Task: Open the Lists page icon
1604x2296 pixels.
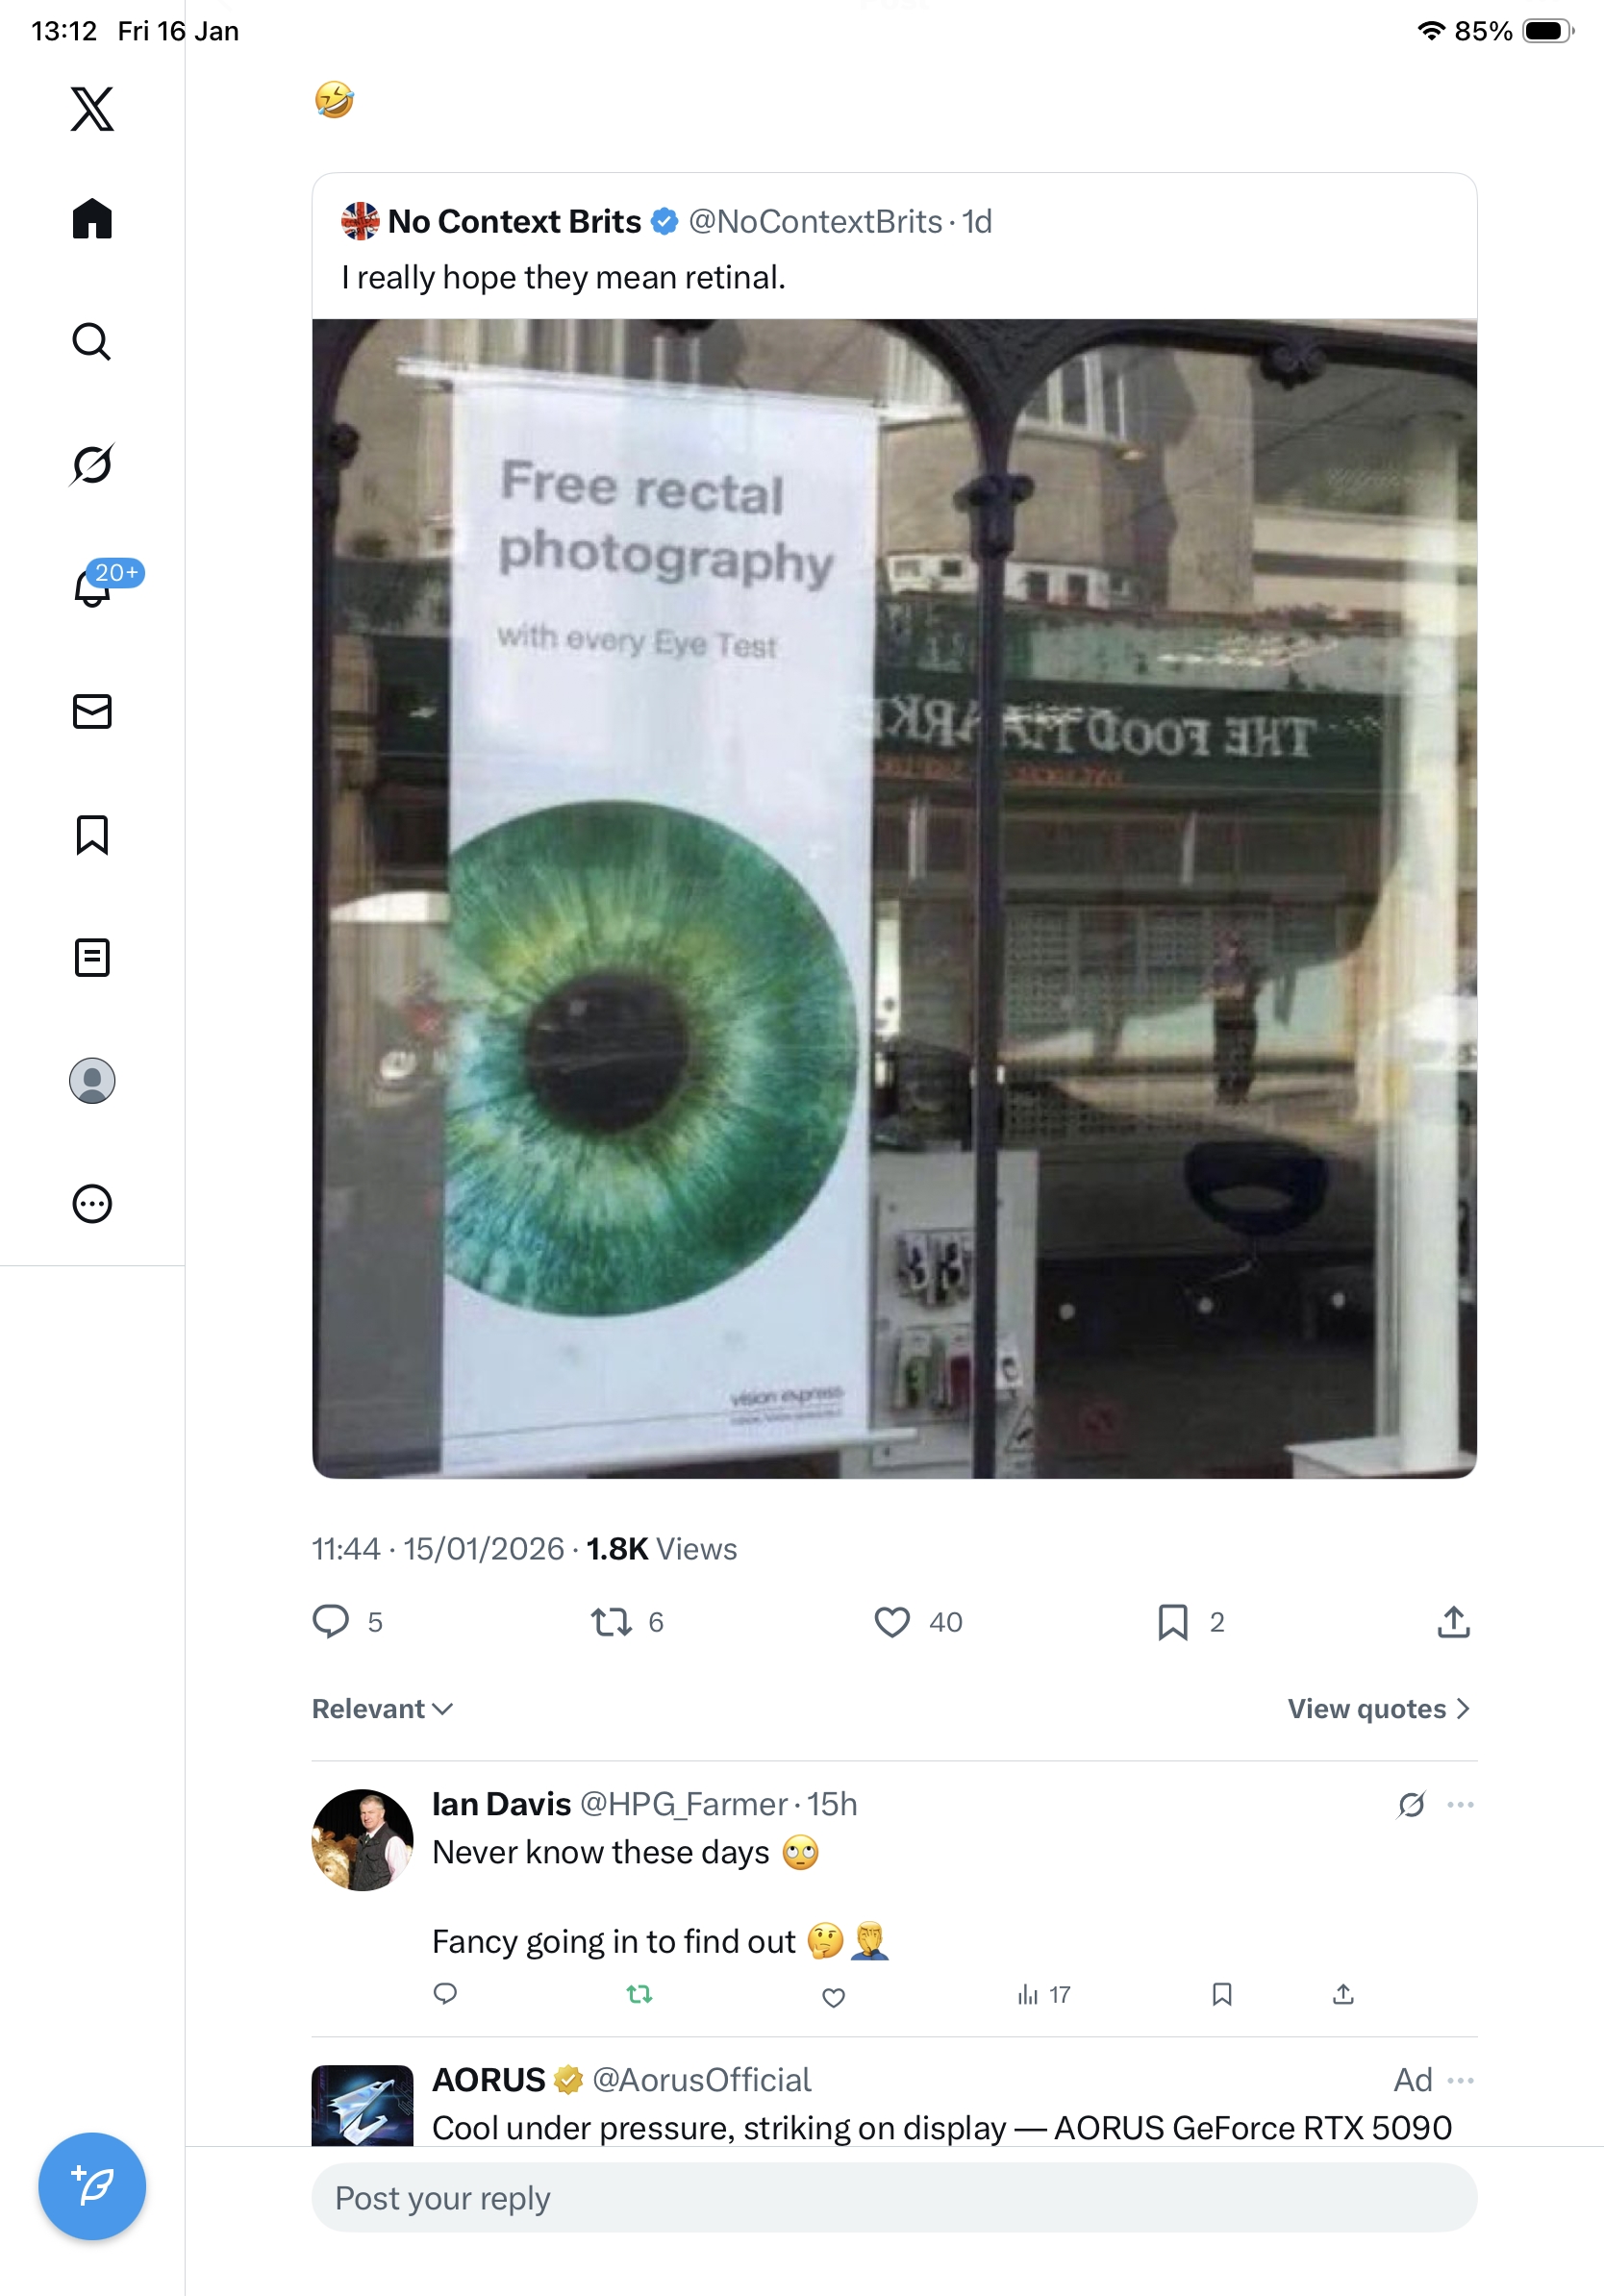Action: point(92,958)
